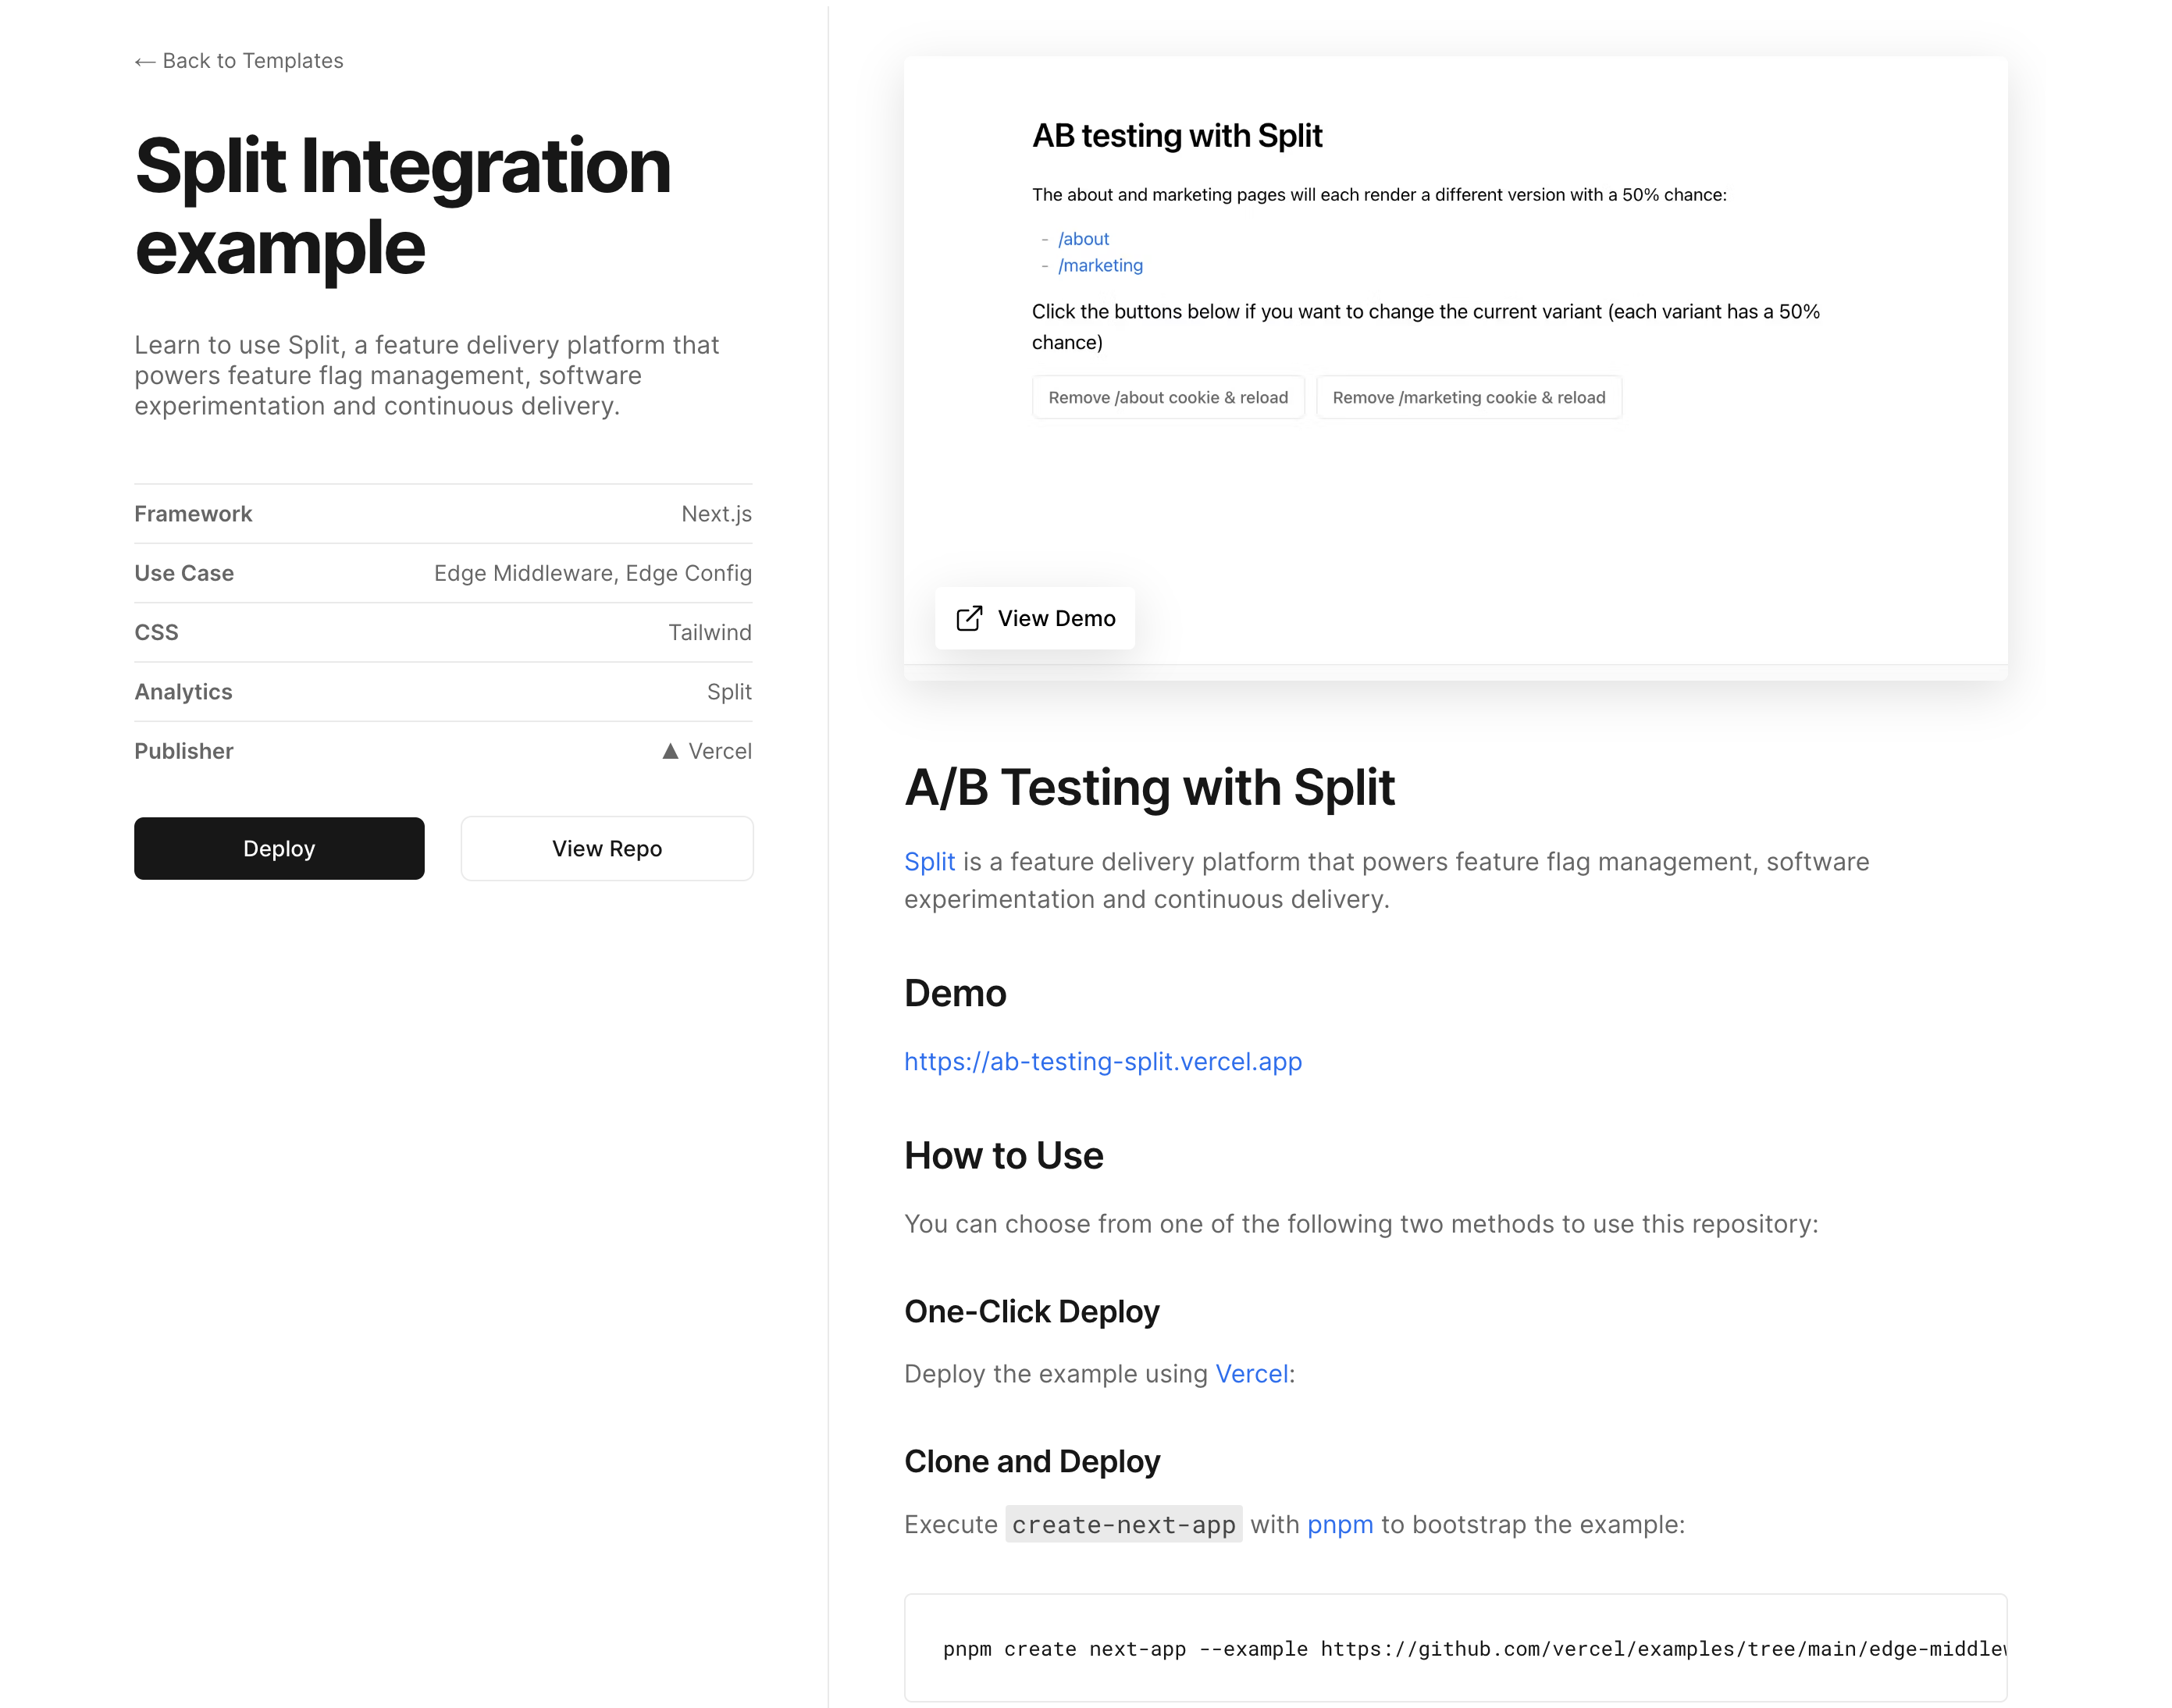2172x1708 pixels.
Task: Click Remove /marketing cookie & reload button
Action: point(1469,397)
